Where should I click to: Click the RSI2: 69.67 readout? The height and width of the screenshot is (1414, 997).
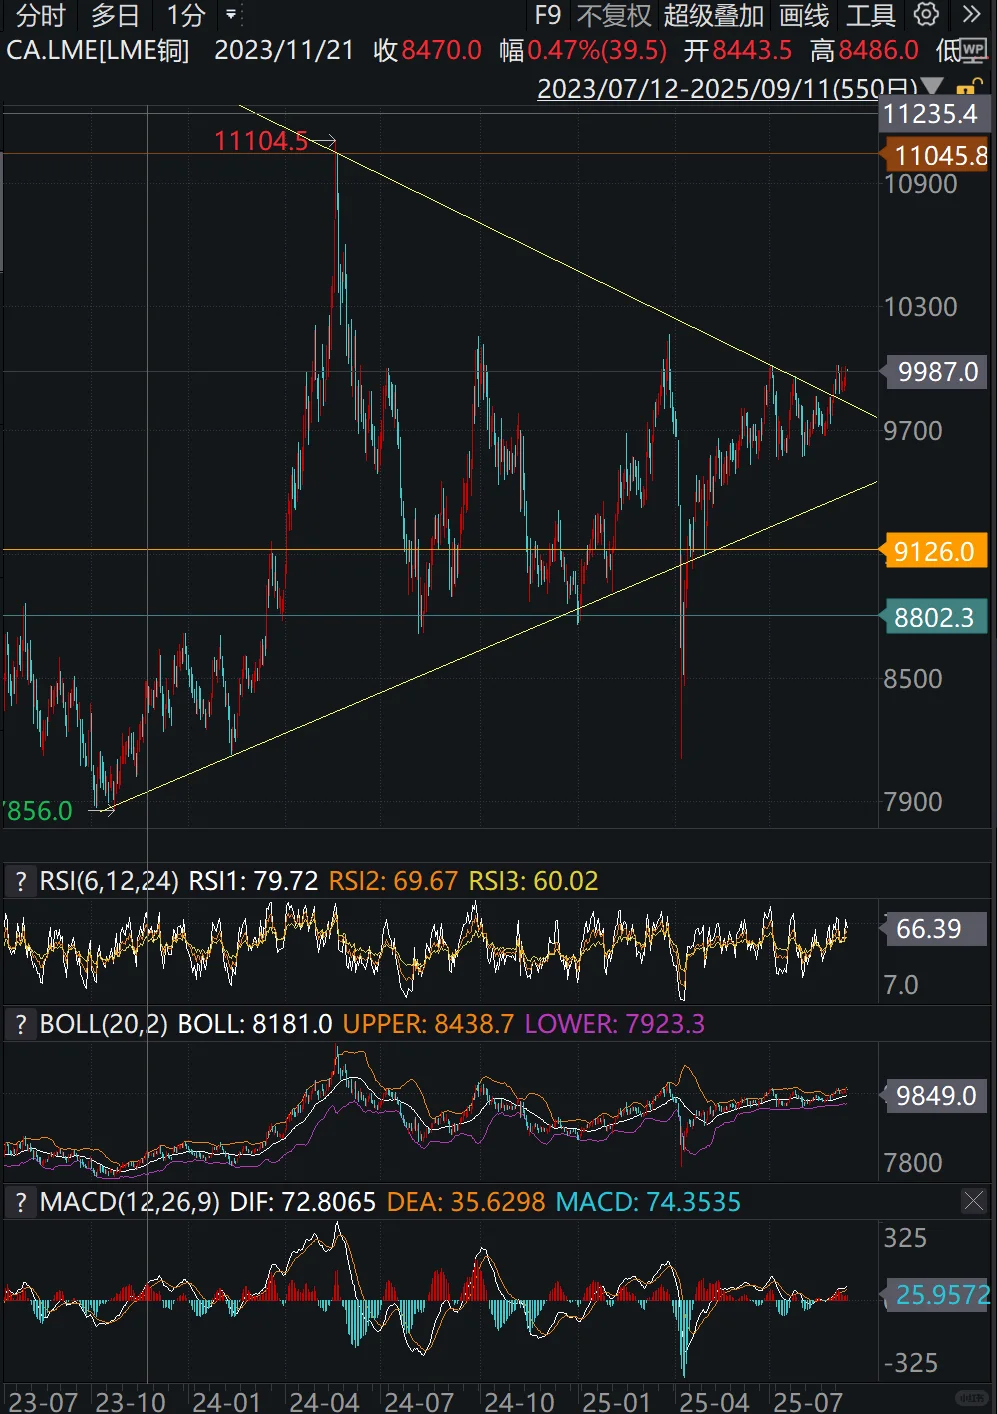tap(393, 881)
